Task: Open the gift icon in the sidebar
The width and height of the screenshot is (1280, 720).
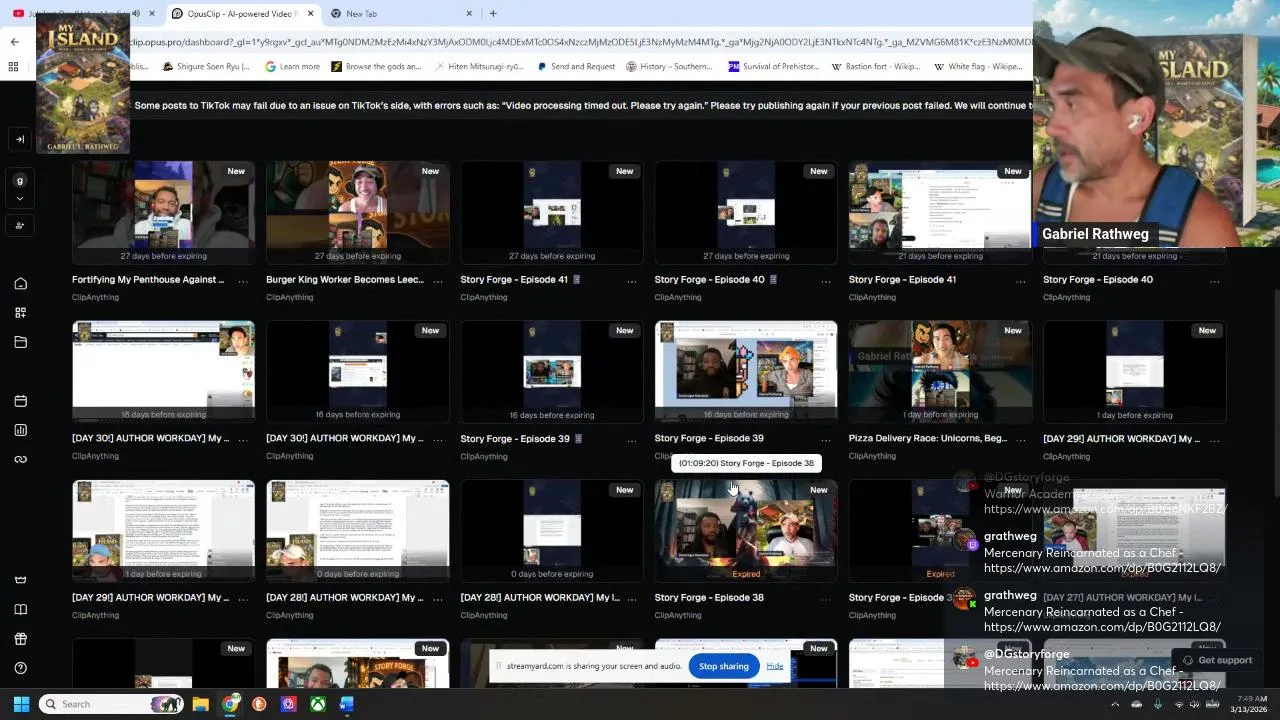Action: tap(20, 639)
